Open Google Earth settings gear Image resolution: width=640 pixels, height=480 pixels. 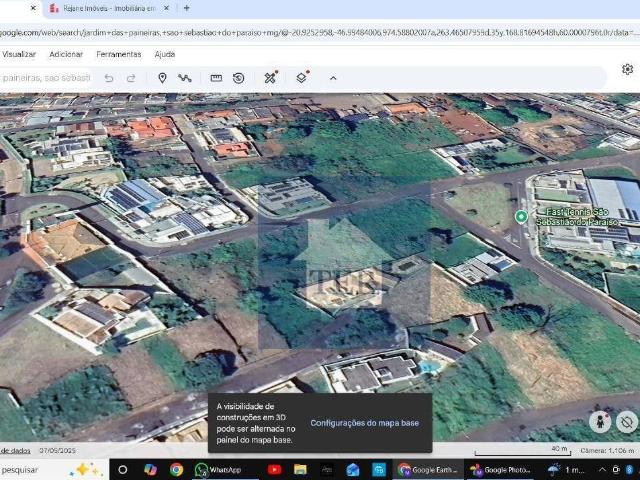coord(628,69)
